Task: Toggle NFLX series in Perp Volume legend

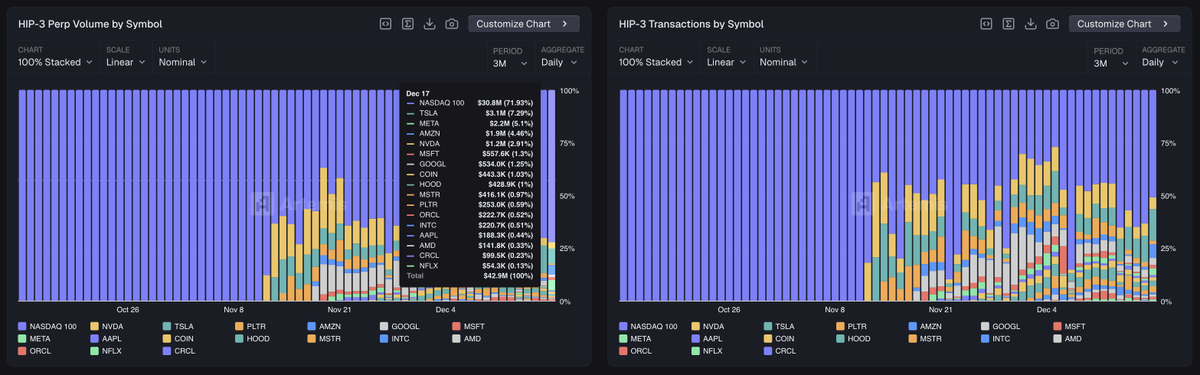Action: (x=106, y=352)
